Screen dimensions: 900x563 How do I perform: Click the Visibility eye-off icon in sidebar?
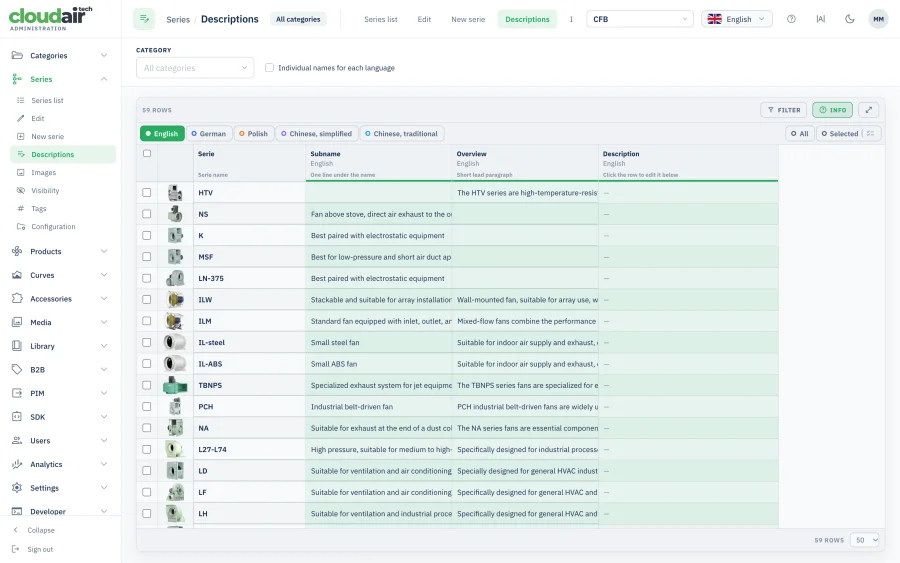[x=21, y=190]
